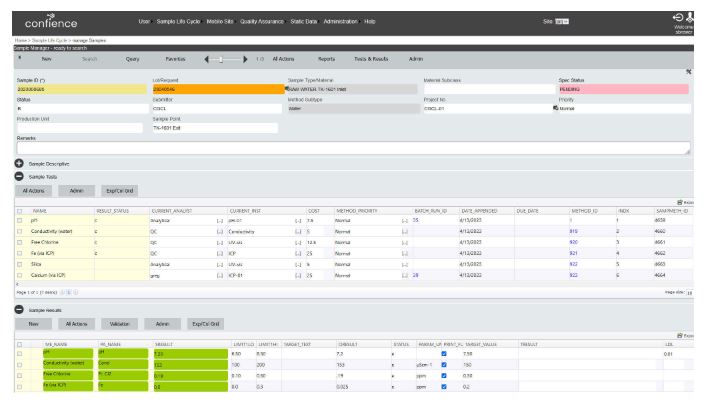Click lookup icon beside Sample Type/Material field
The image size is (705, 401).
[285, 89]
